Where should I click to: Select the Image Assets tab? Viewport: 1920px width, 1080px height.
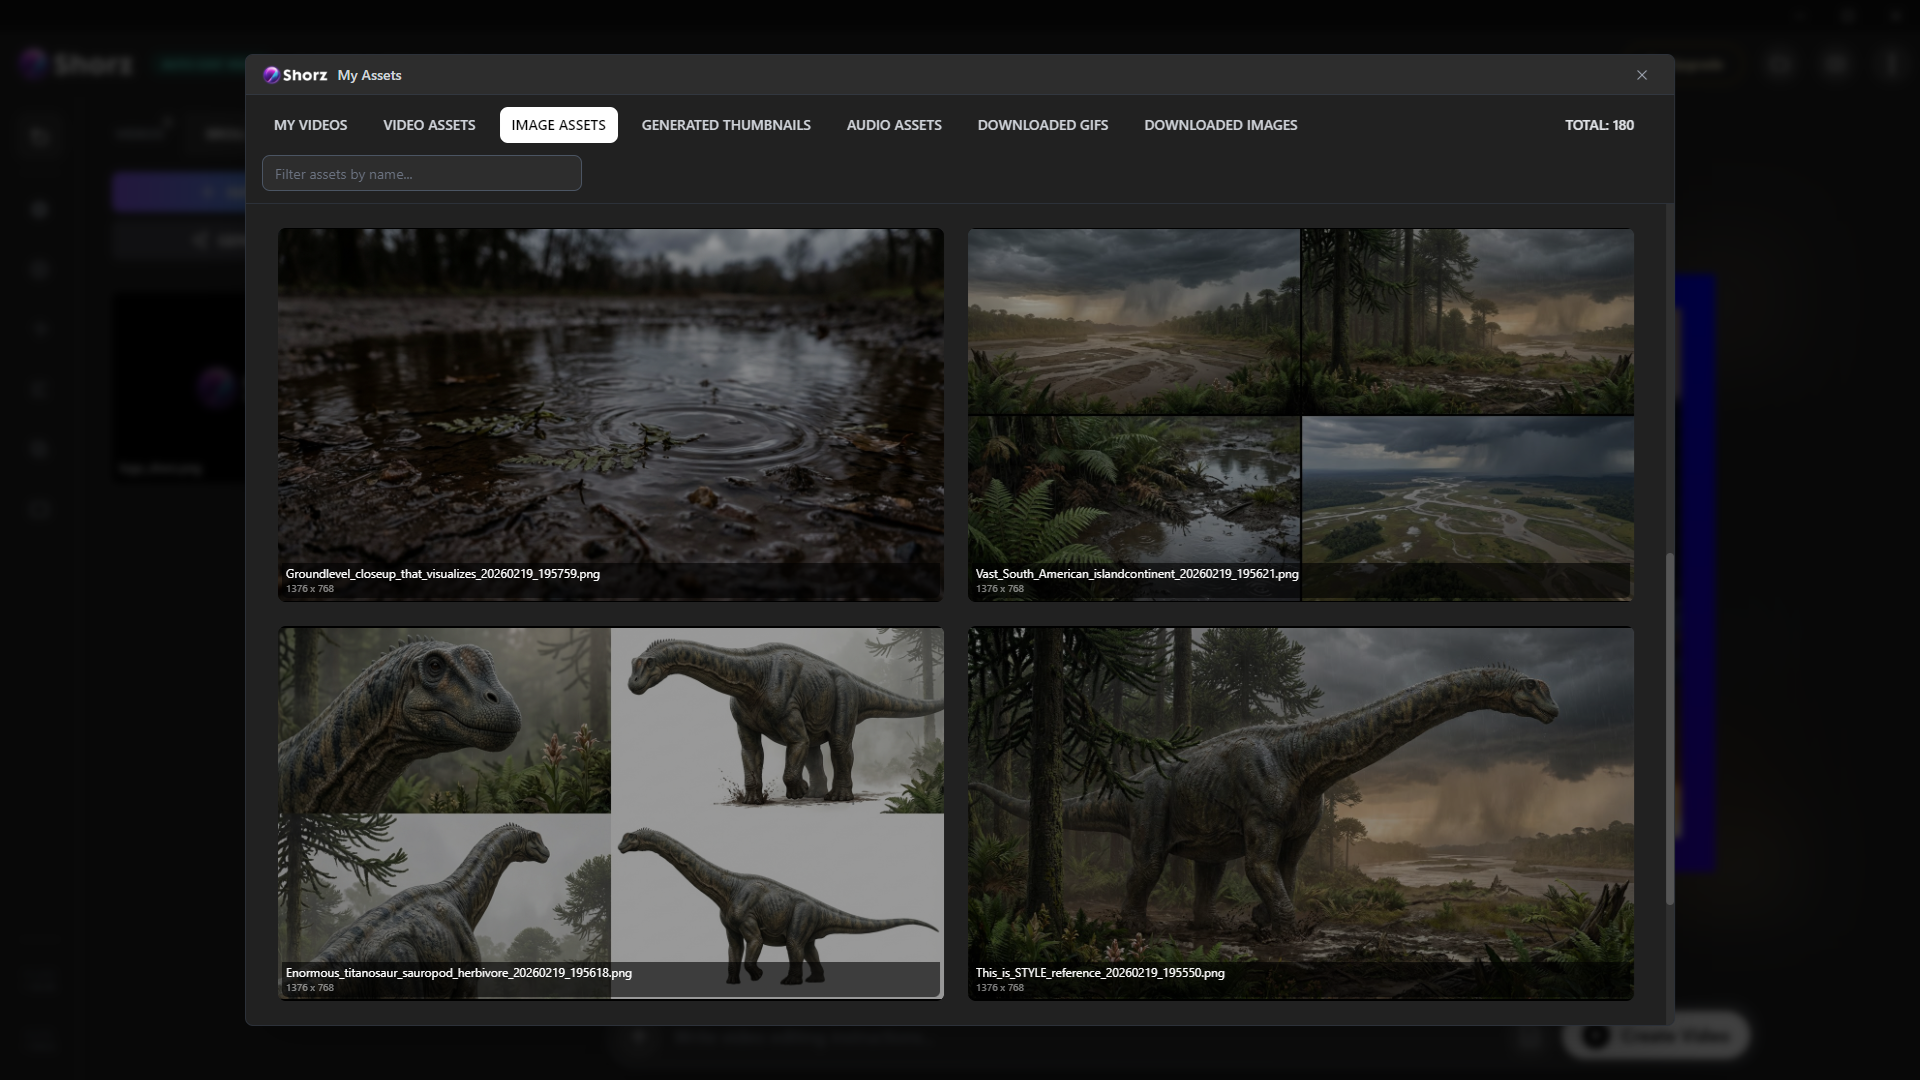(558, 125)
